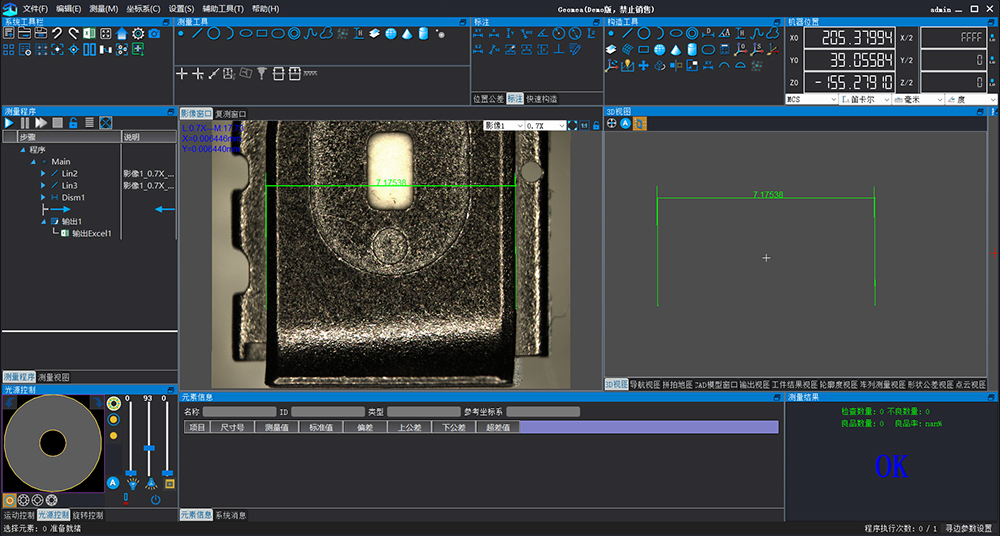Screen dimensions: 1000x536
Task: Select the Rectangle tool in 测量工具 panel
Action: click(x=262, y=33)
